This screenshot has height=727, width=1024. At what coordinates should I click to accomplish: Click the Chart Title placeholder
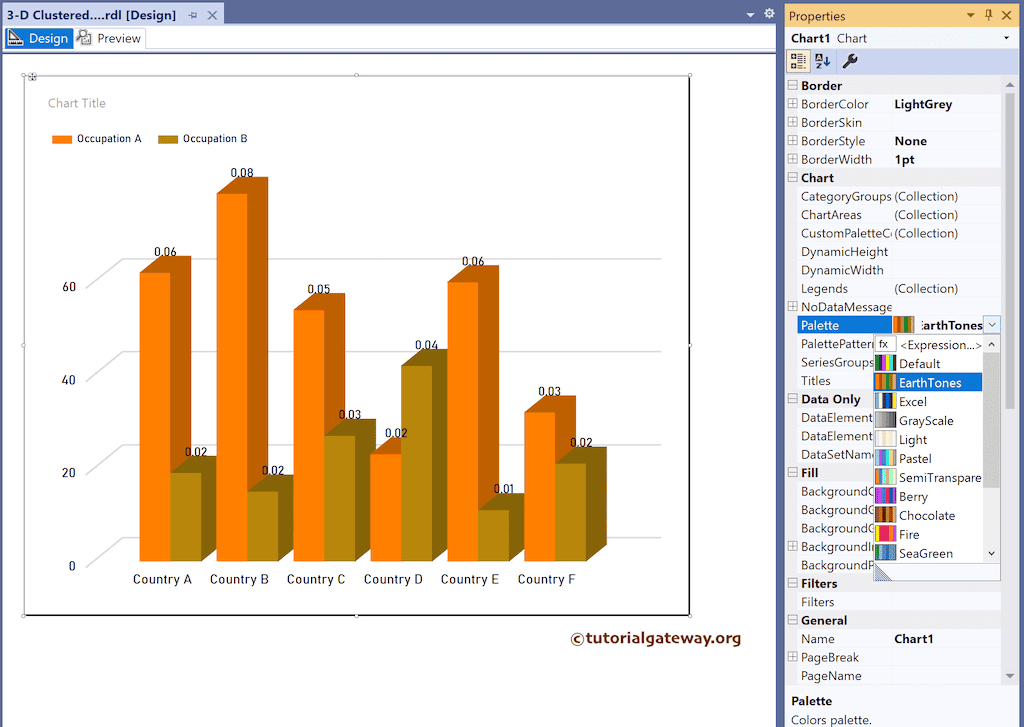(x=76, y=103)
